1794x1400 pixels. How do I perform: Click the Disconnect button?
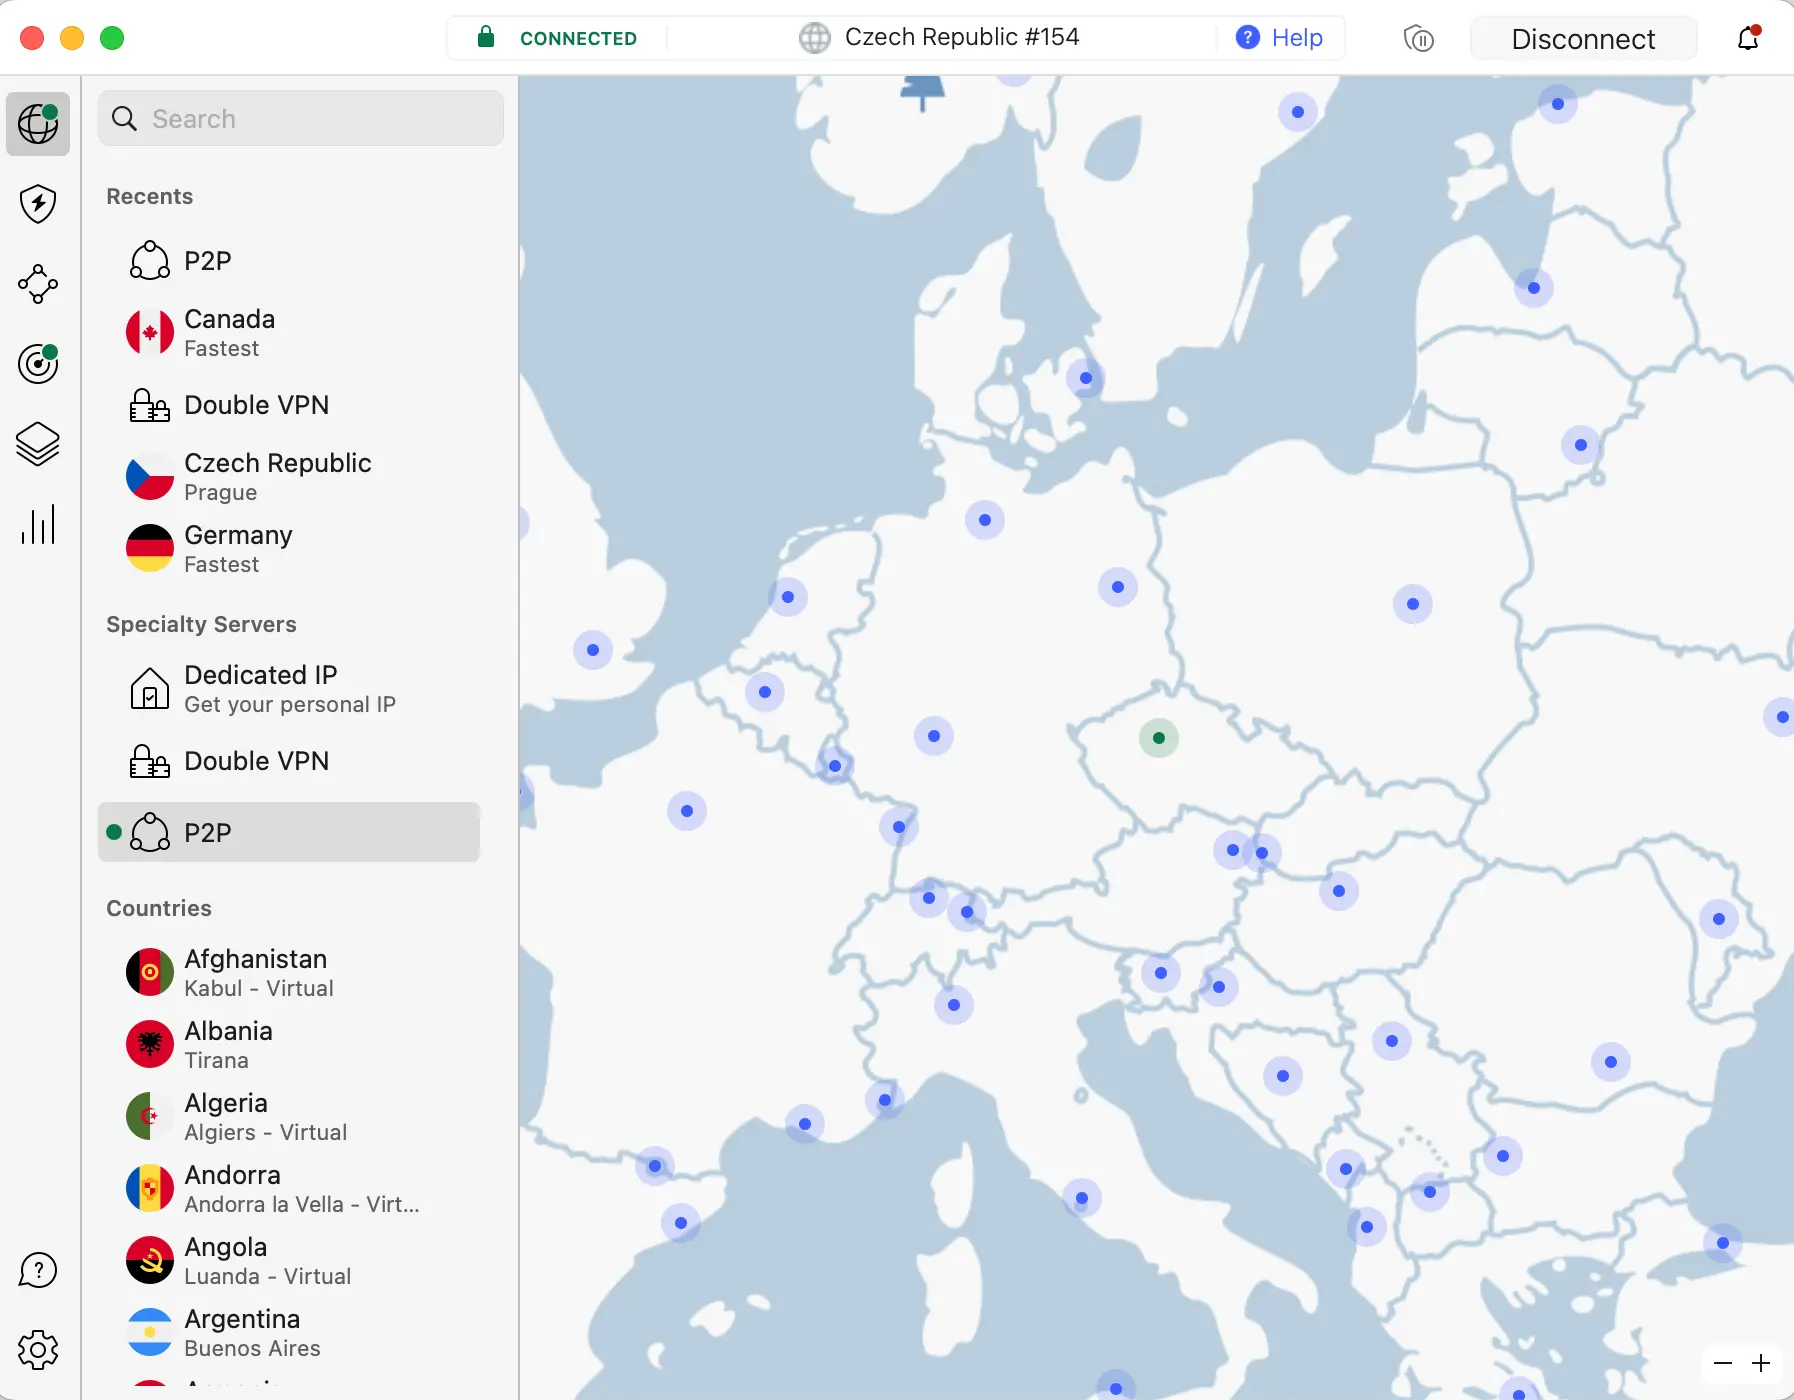coord(1583,39)
